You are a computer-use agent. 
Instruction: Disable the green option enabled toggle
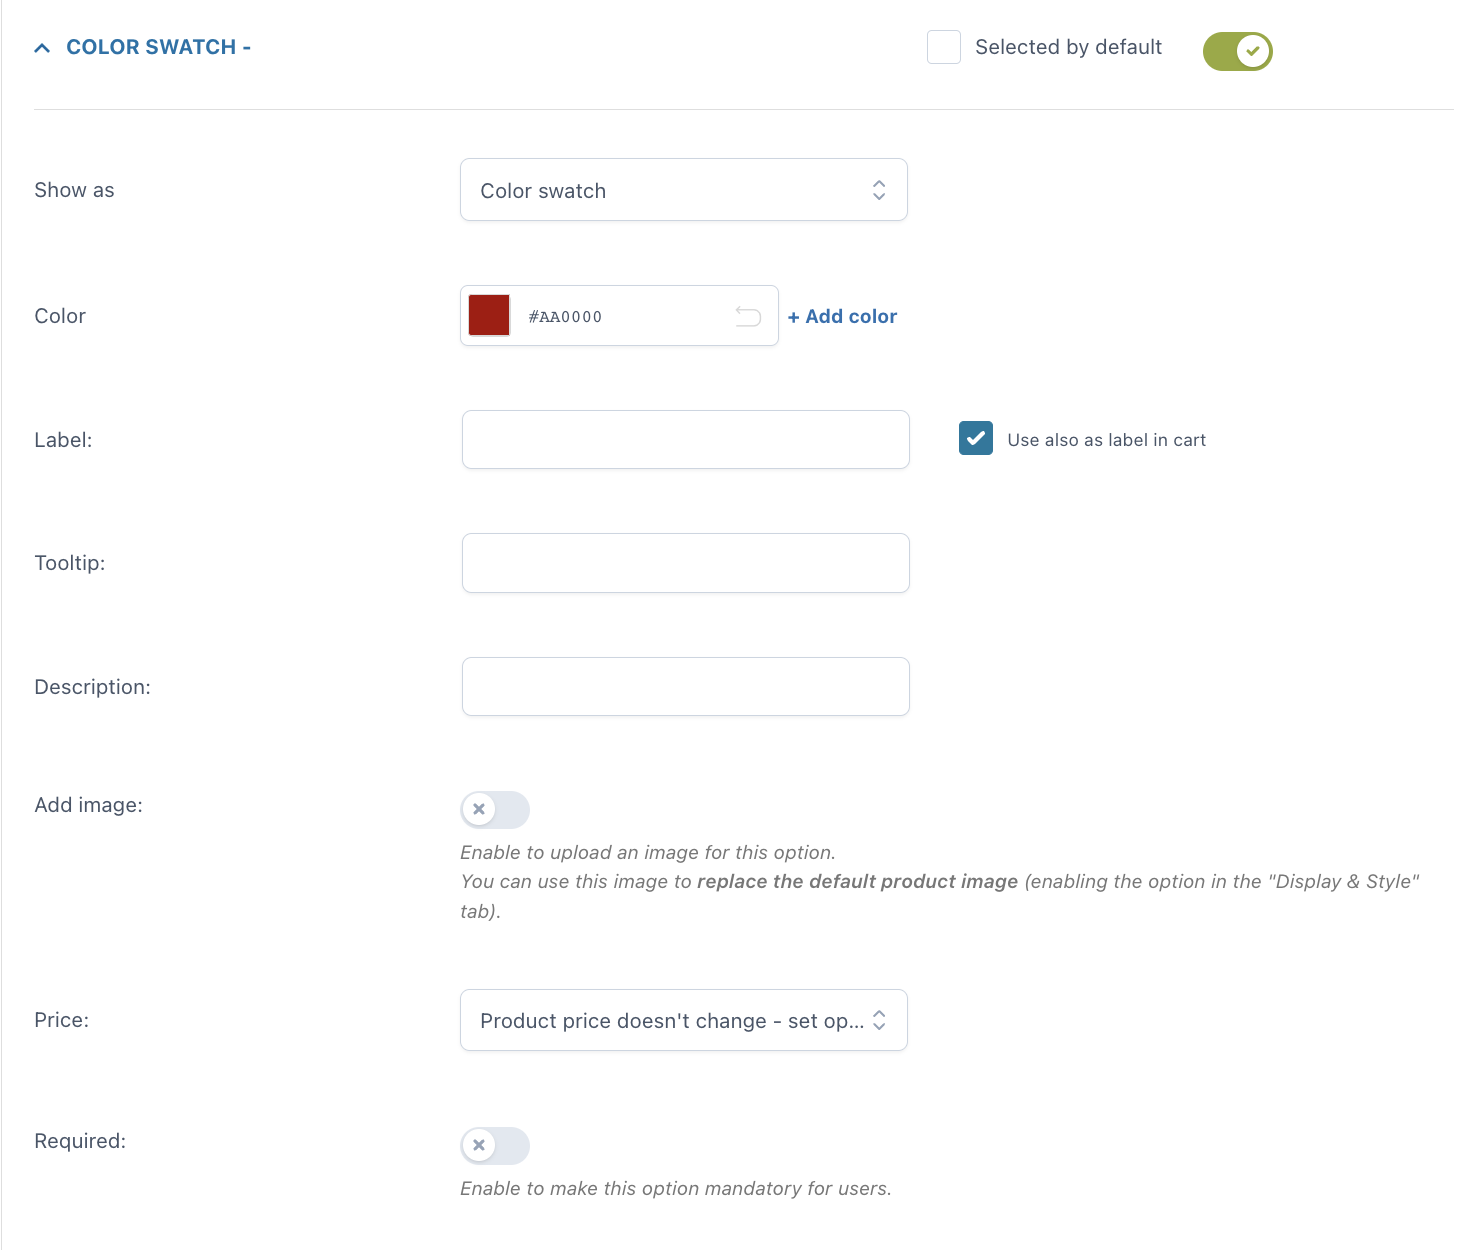coord(1237,51)
